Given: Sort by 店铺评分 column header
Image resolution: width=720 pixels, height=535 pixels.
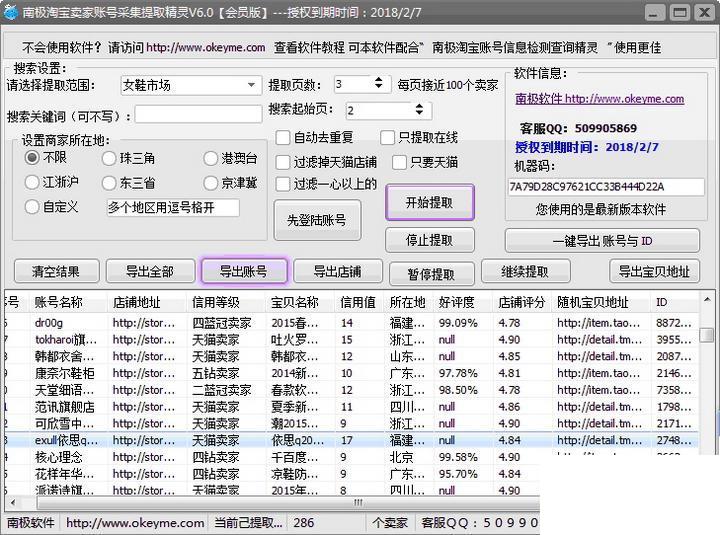Looking at the screenshot, I should [522, 302].
